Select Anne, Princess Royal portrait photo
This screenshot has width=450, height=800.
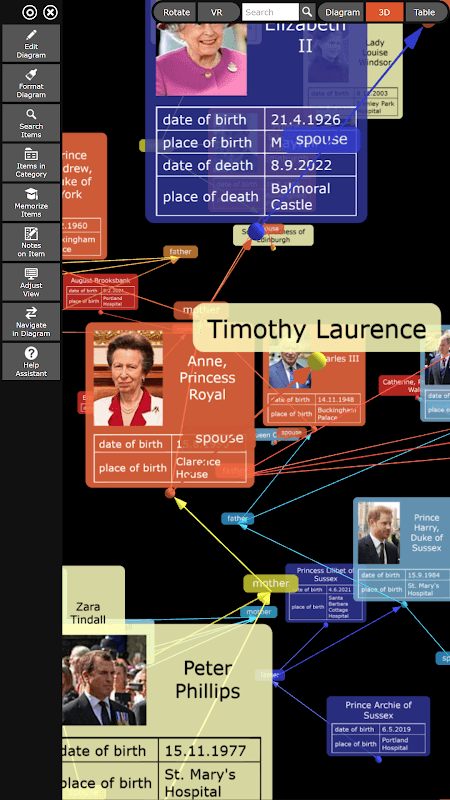coord(128,378)
